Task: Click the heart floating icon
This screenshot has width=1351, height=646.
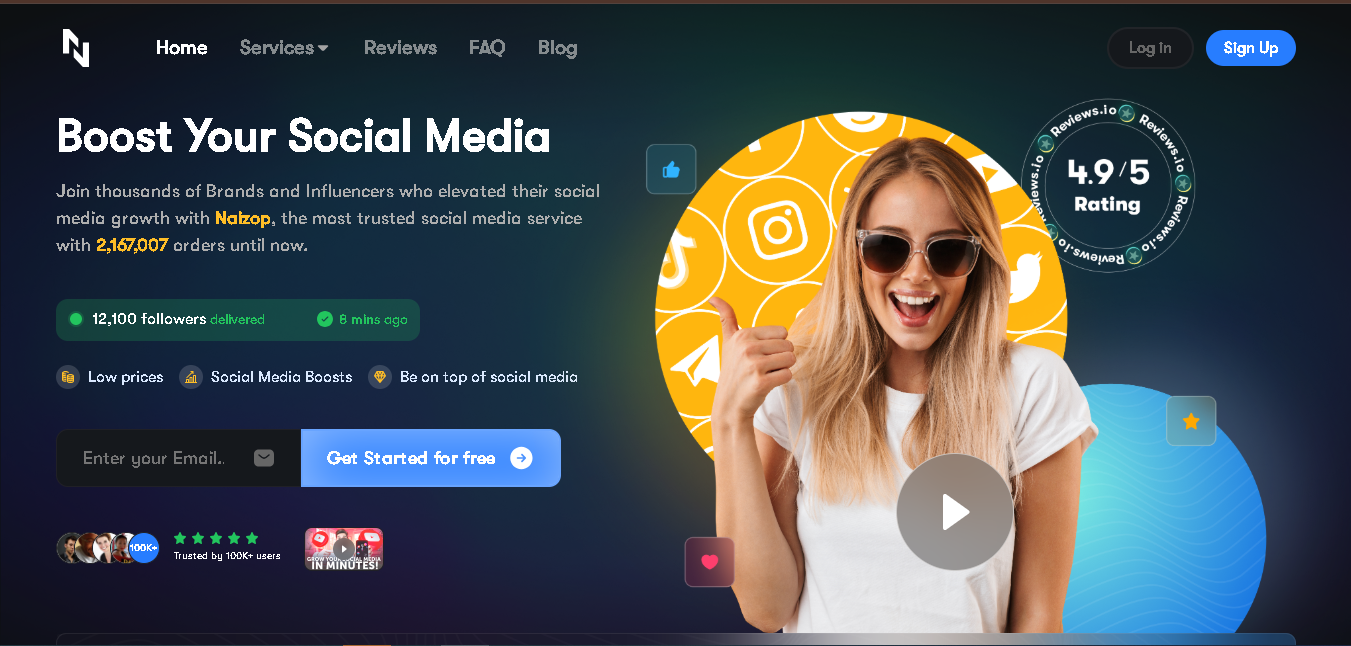Action: tap(710, 562)
